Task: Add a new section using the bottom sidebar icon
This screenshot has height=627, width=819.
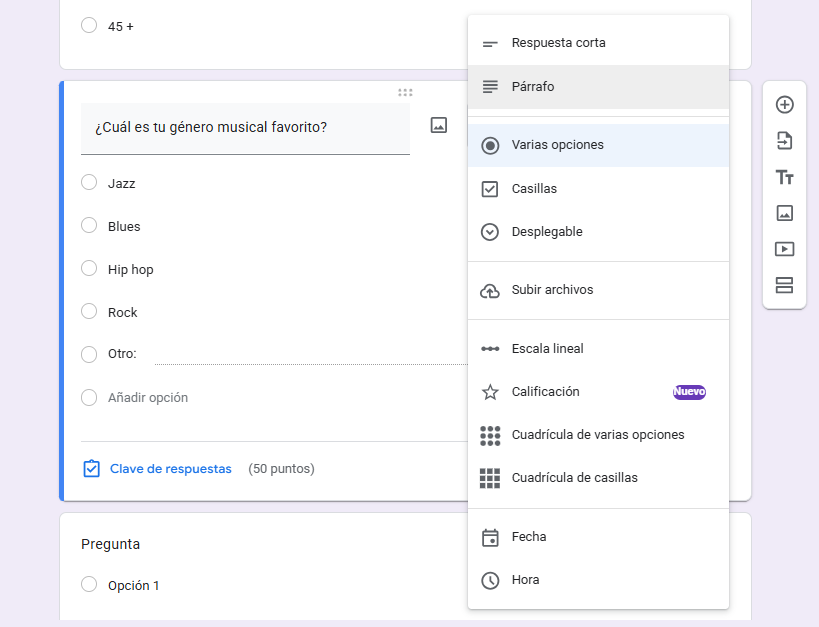Action: pos(785,284)
